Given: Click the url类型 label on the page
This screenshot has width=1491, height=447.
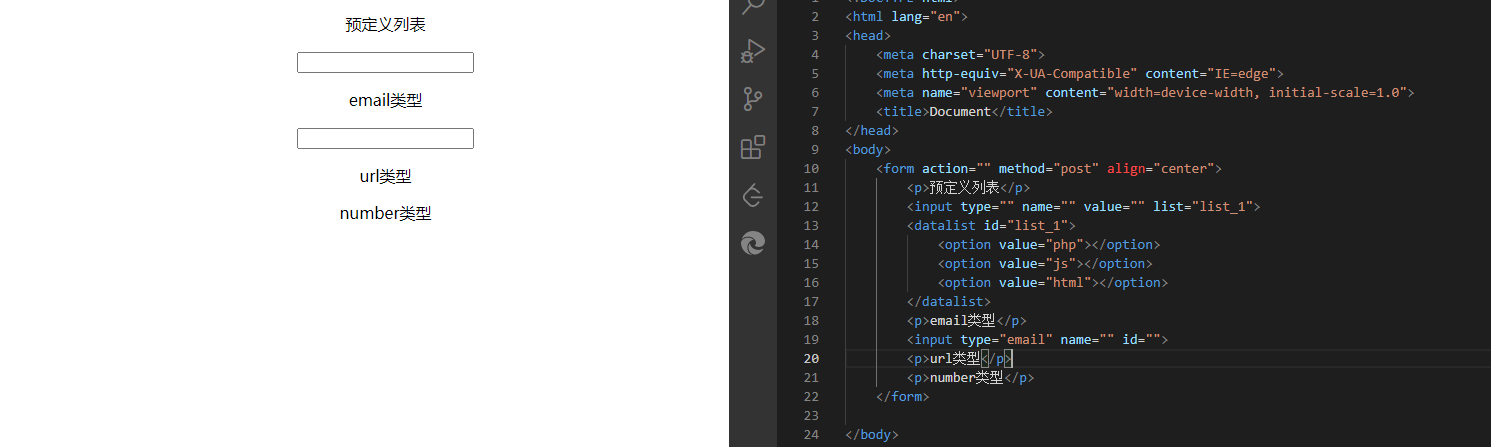Looking at the screenshot, I should [x=385, y=177].
